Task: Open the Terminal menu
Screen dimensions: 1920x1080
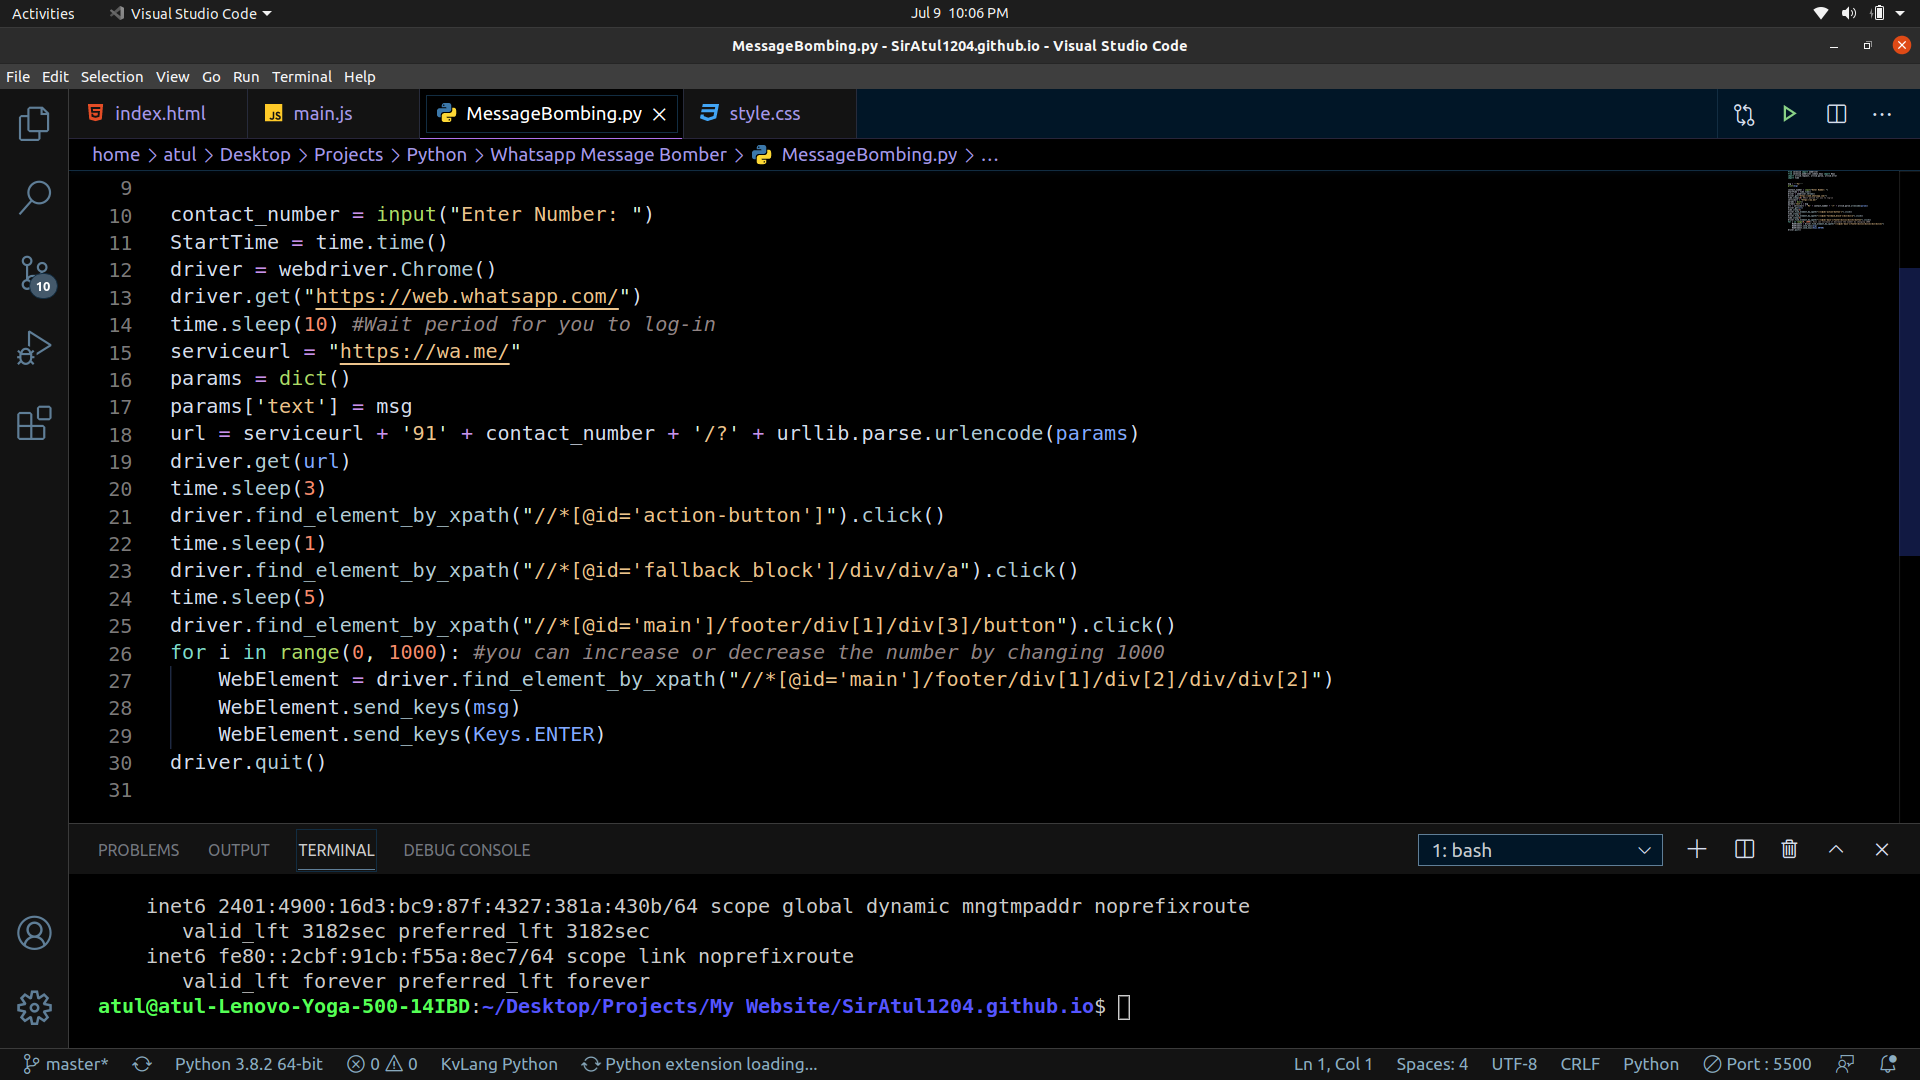Action: pyautogui.click(x=302, y=77)
